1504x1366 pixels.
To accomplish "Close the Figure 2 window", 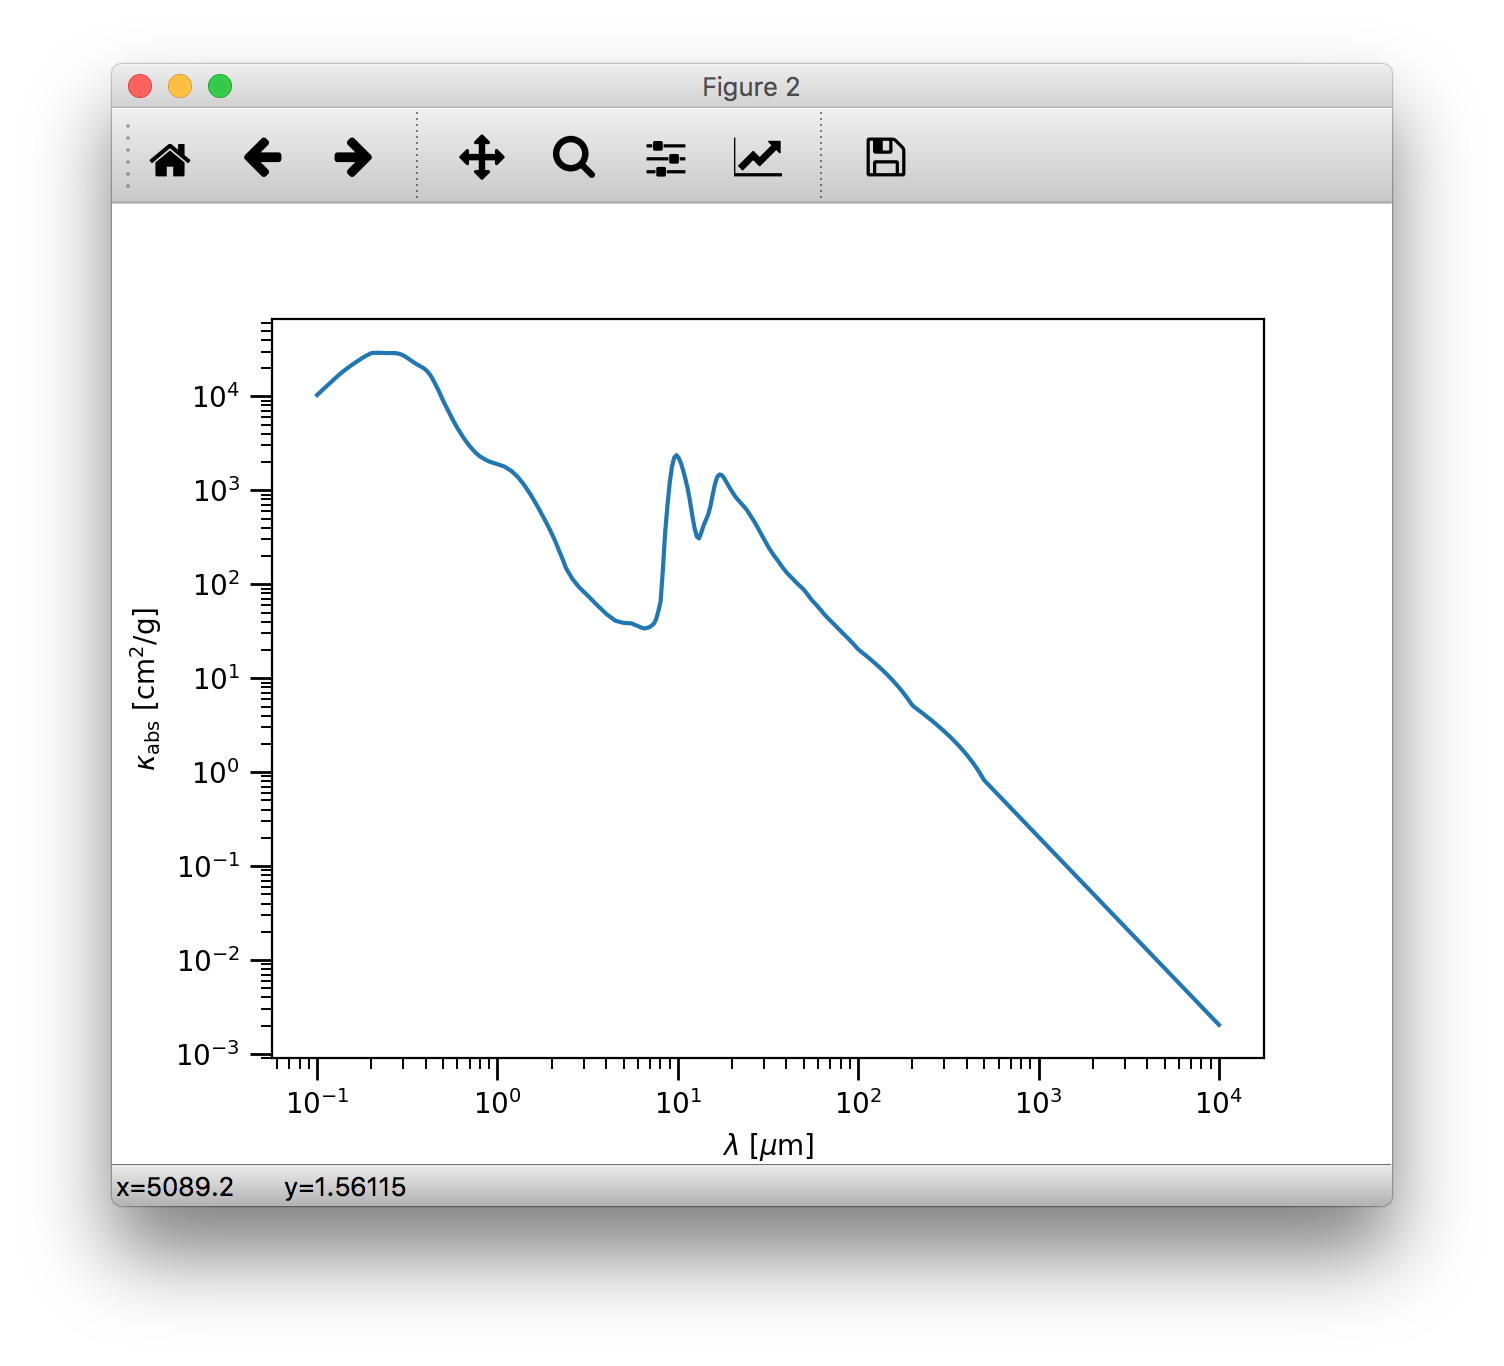I will coord(140,86).
